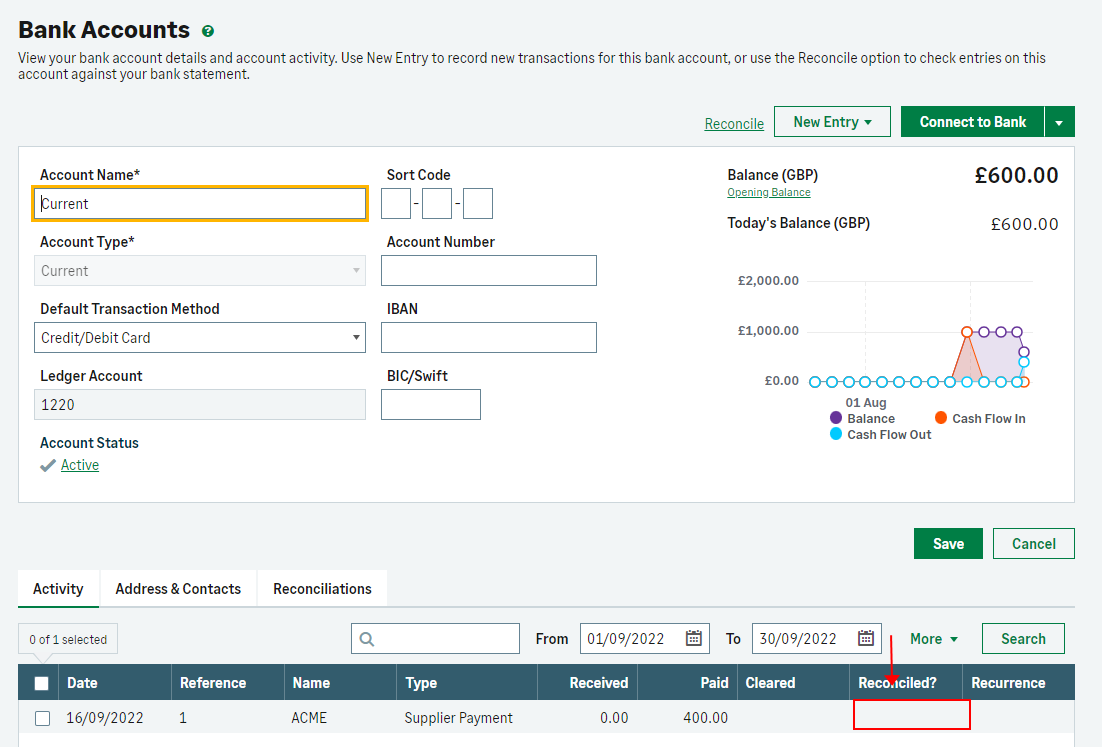Click the Opening Balance link
Screen dimensions: 1102x747
[769, 192]
